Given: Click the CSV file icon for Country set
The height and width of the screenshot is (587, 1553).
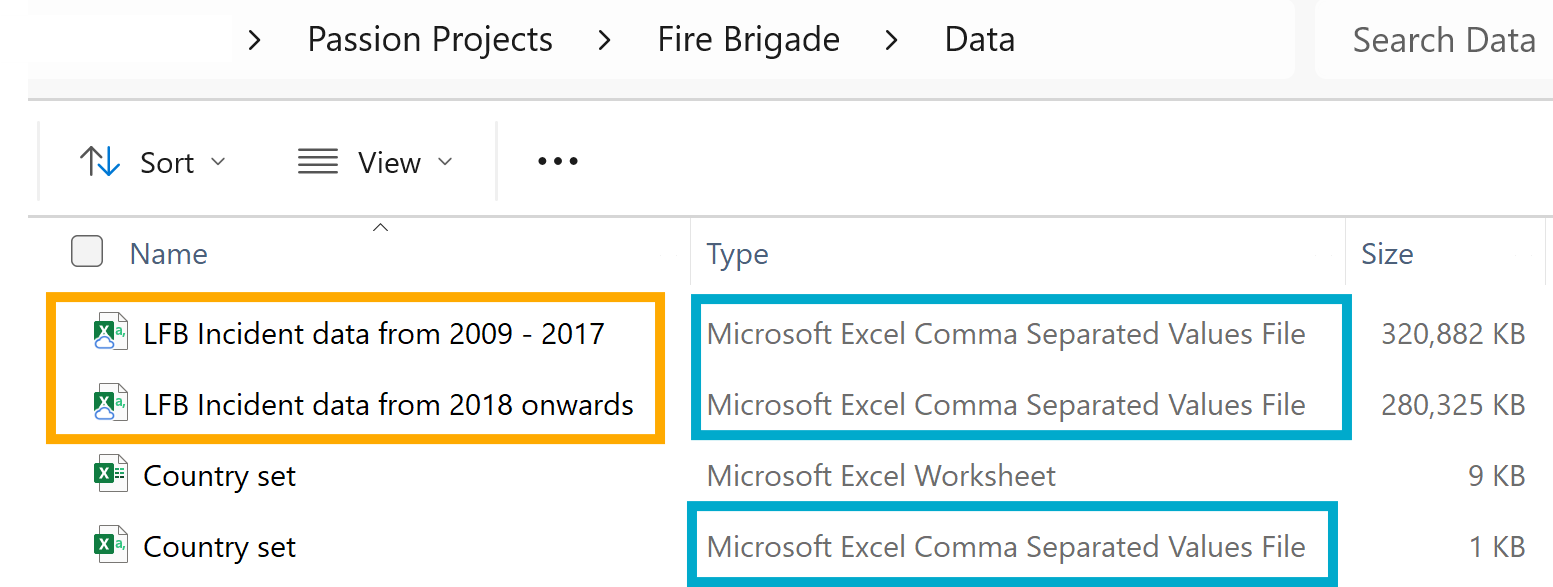Looking at the screenshot, I should click(x=111, y=547).
